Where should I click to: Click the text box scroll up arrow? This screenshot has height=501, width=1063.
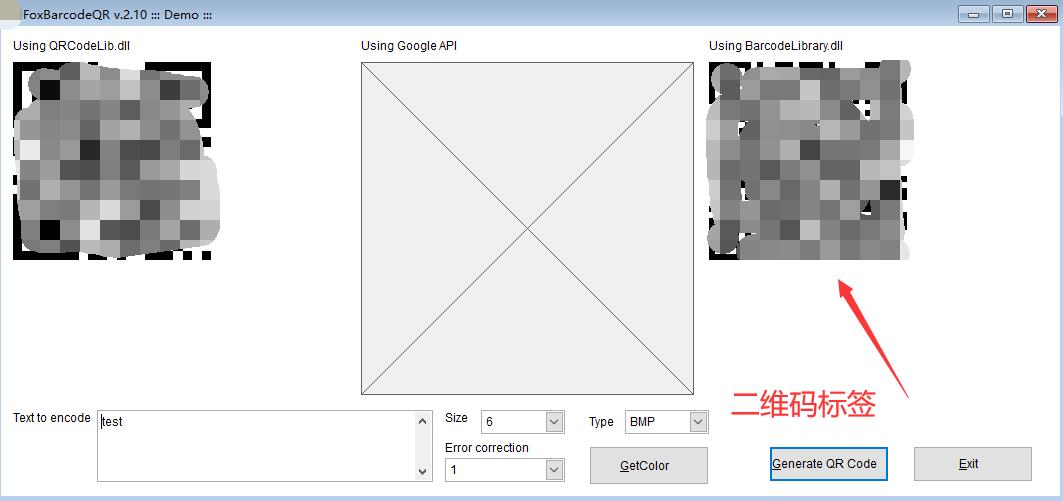[x=423, y=422]
